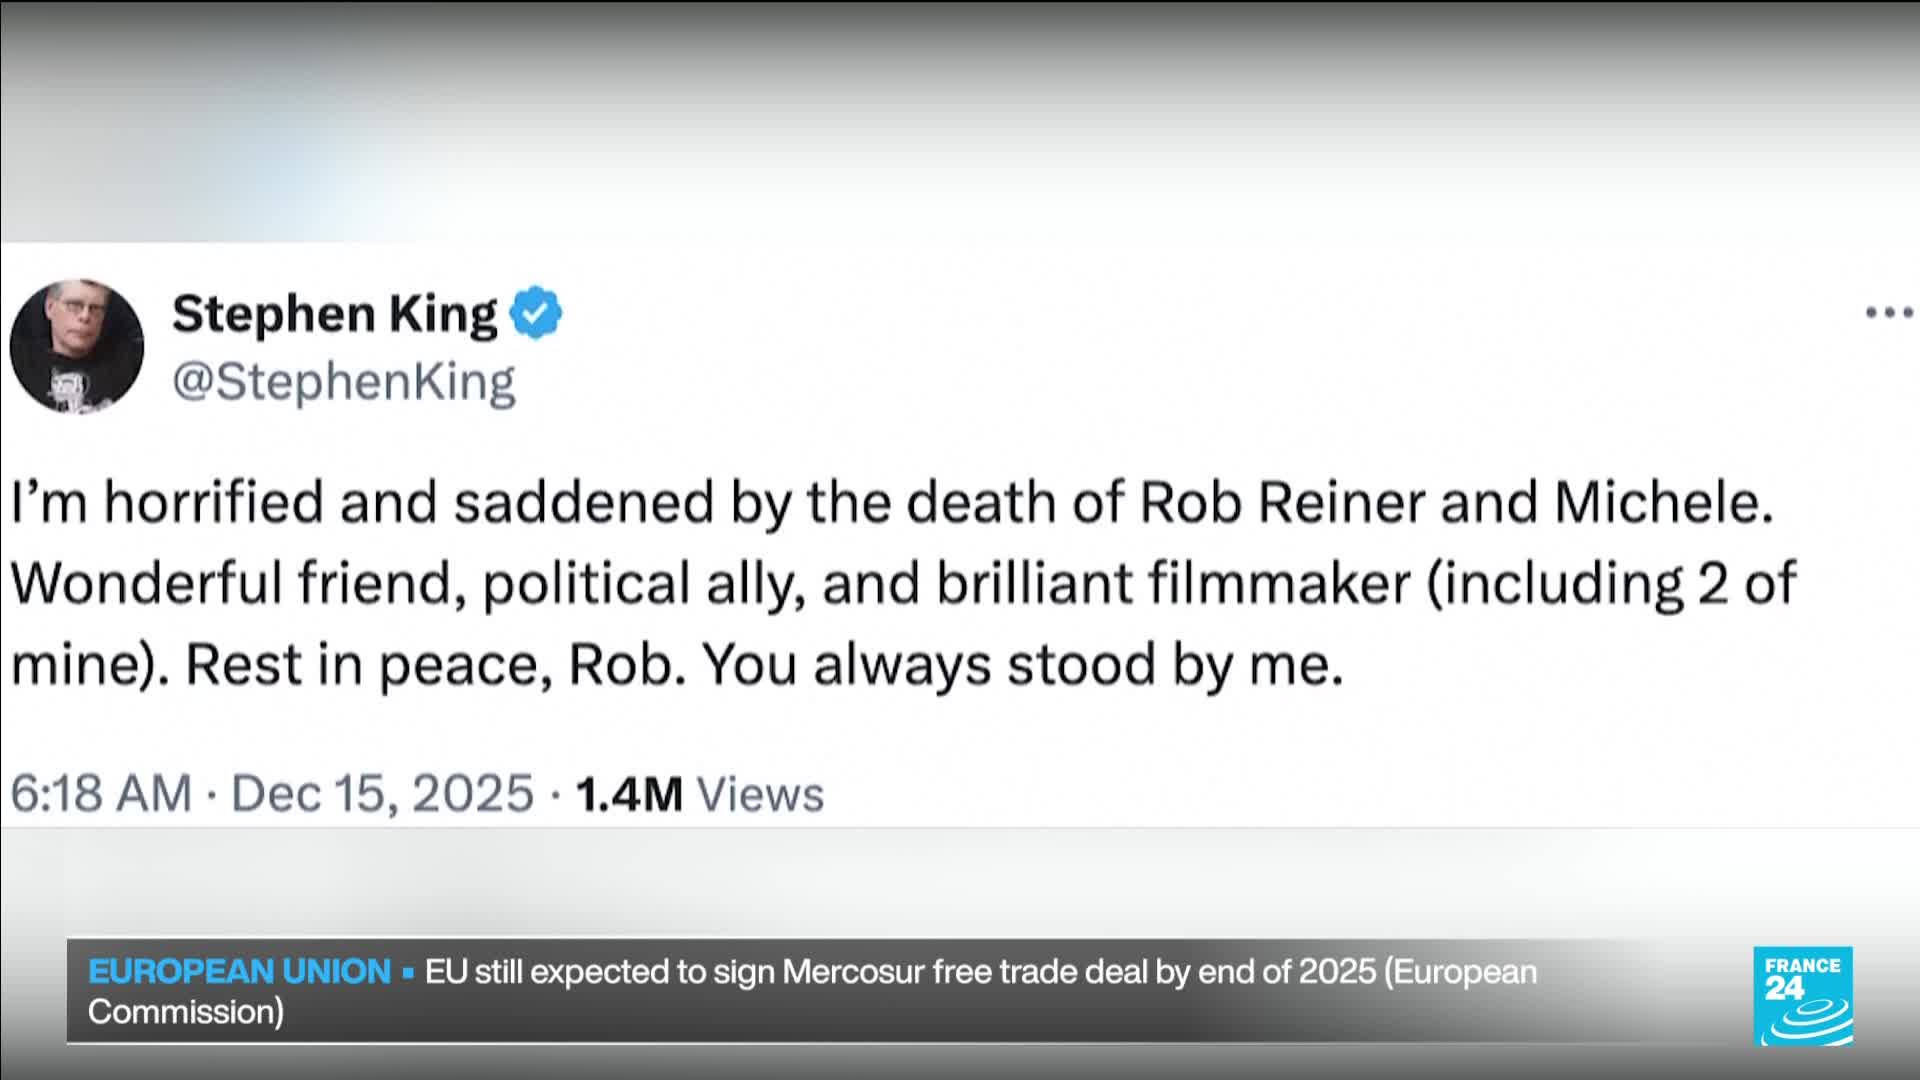Viewport: 1920px width, 1080px height.
Task: Click the France 24 channel logo
Action: [x=1802, y=995]
